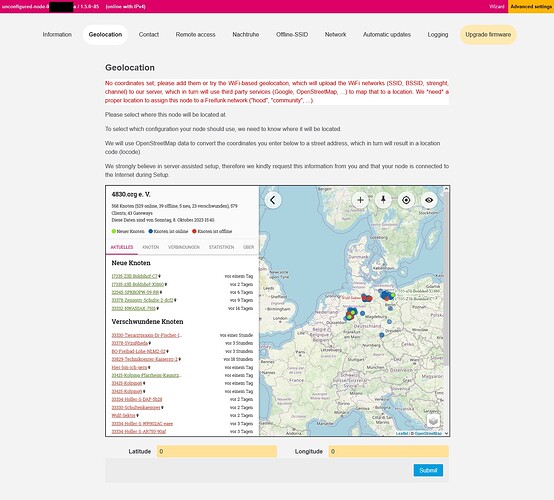Open node 33330-Tierarztpraxis-Dr-Fischer
This screenshot has width=554, height=500.
147,335
